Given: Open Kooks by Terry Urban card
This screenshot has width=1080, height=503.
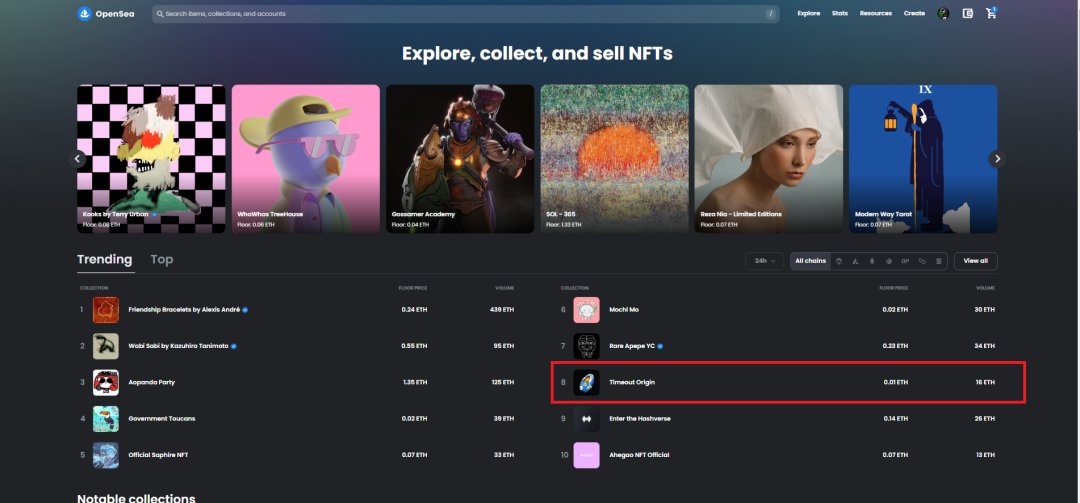Looking at the screenshot, I should [x=151, y=158].
